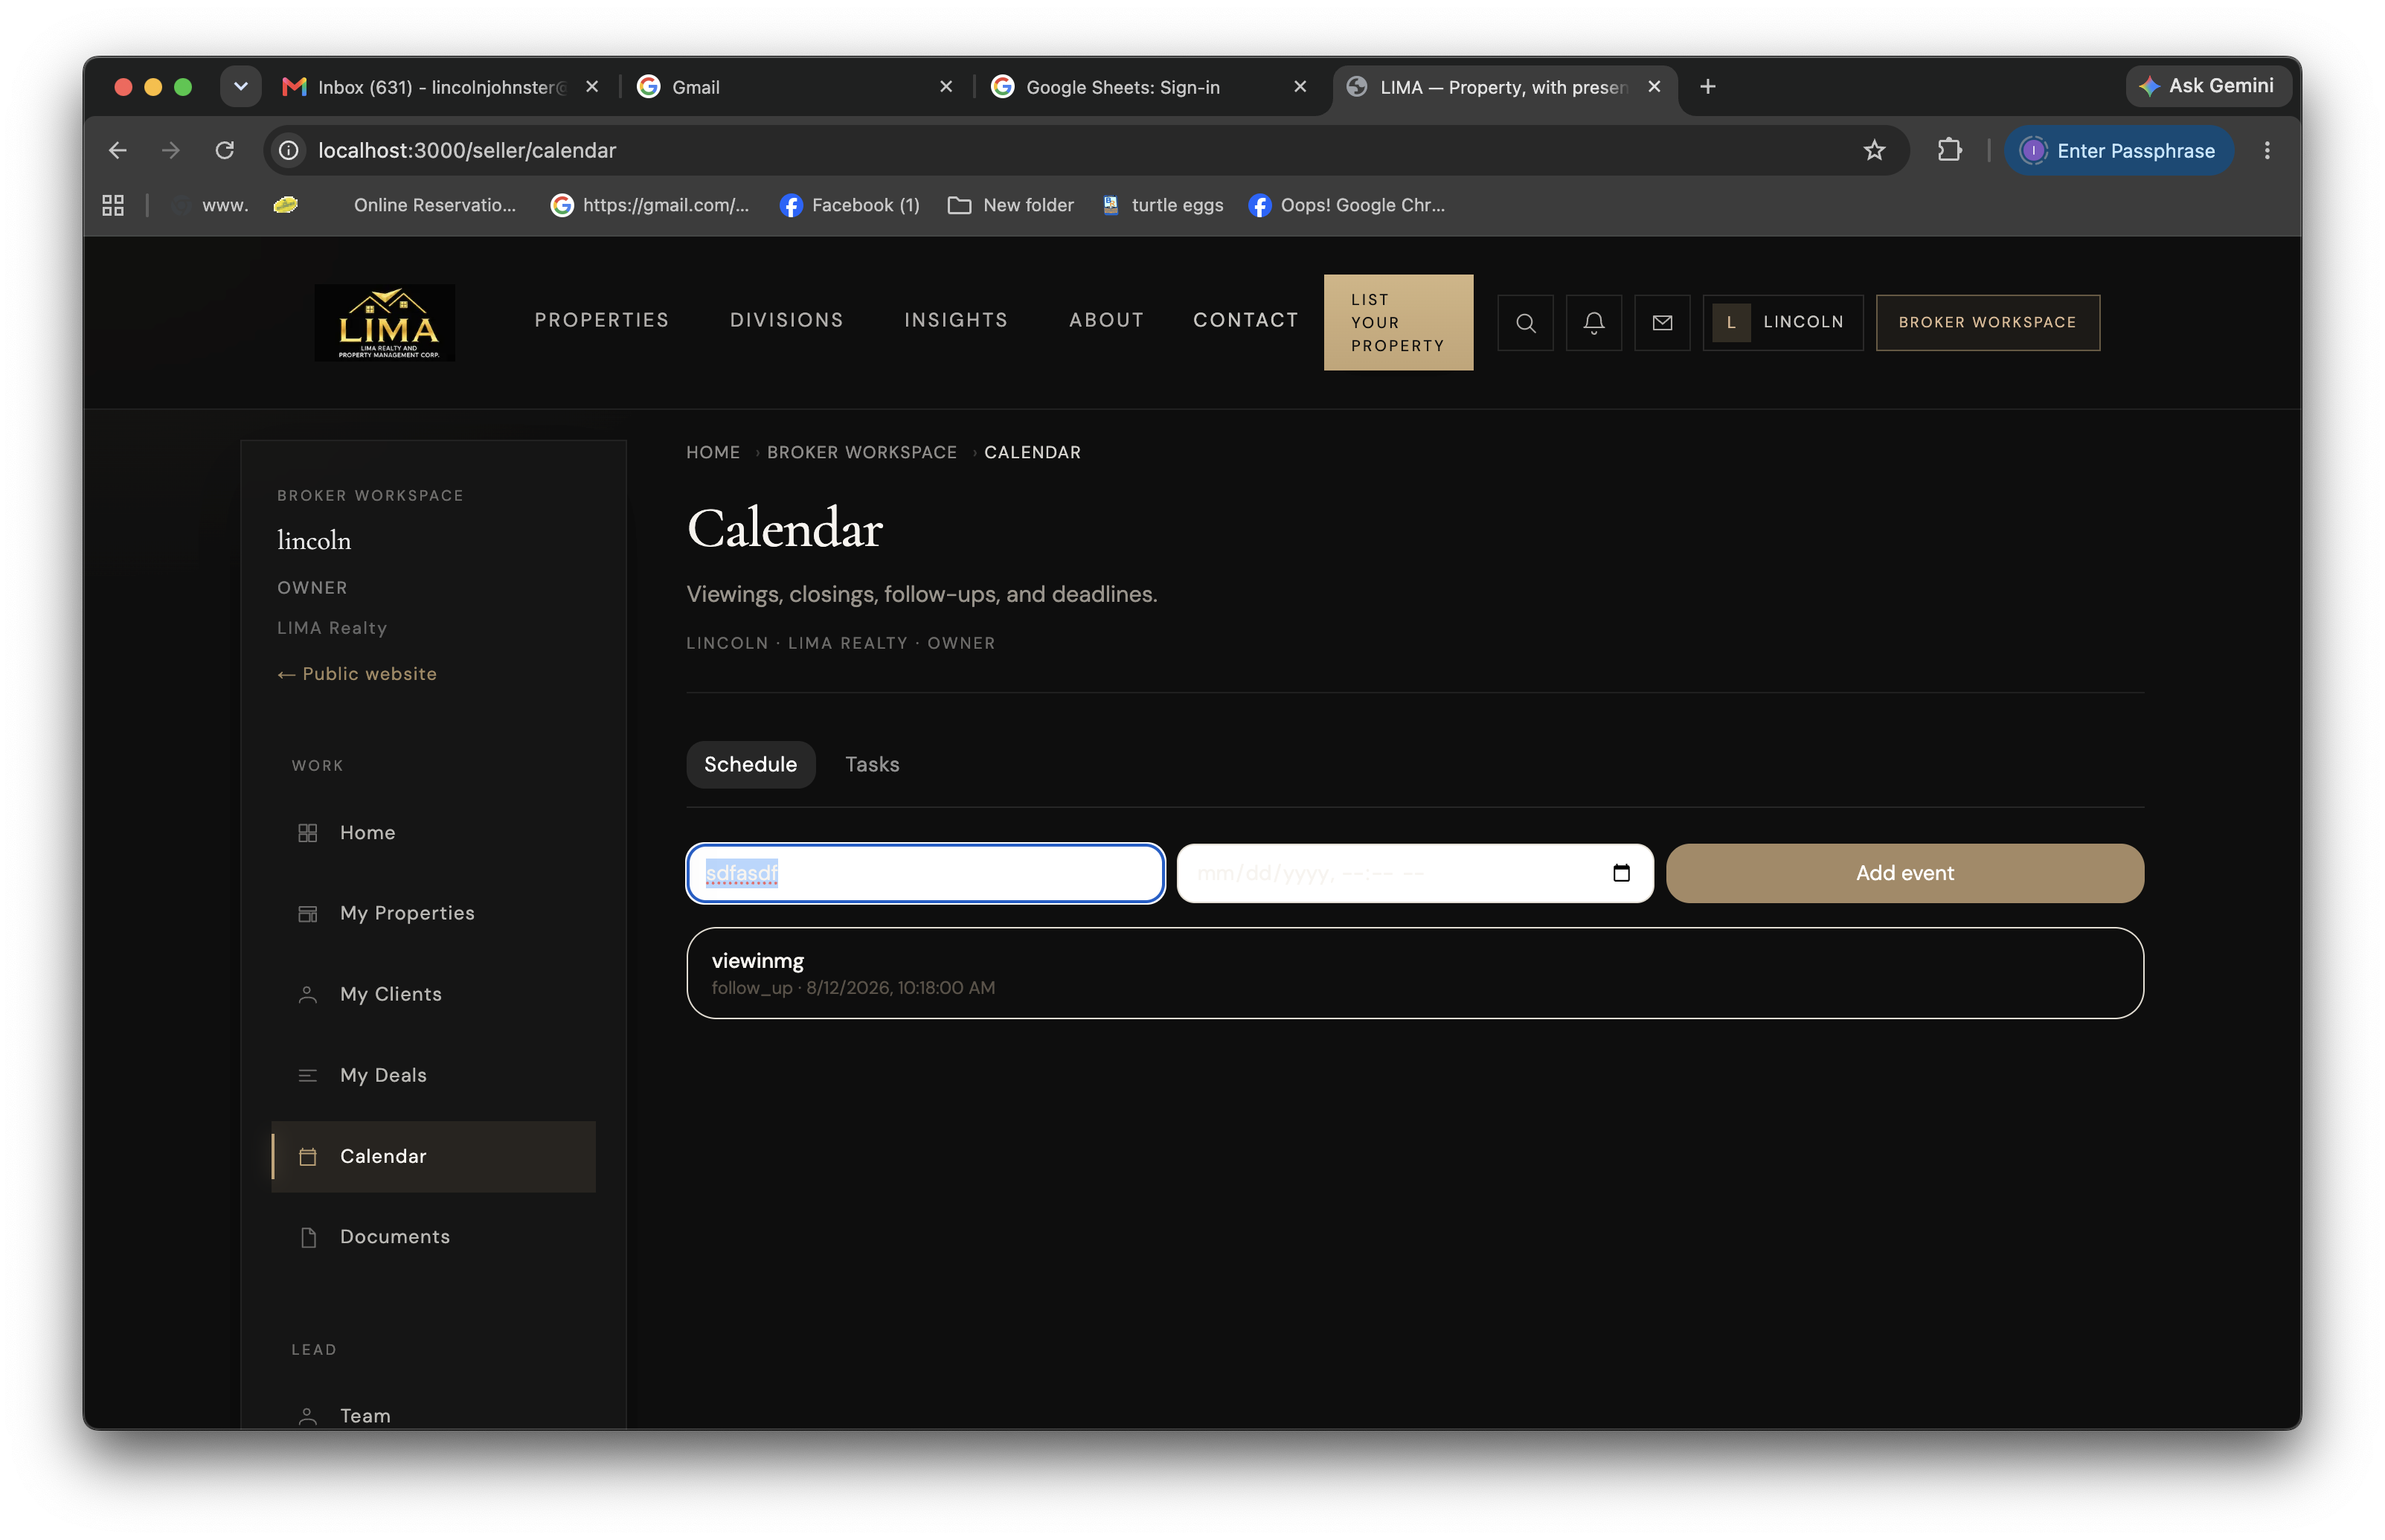The width and height of the screenshot is (2385, 1540).
Task: Click the browser forward arrow
Action: pos(171,150)
